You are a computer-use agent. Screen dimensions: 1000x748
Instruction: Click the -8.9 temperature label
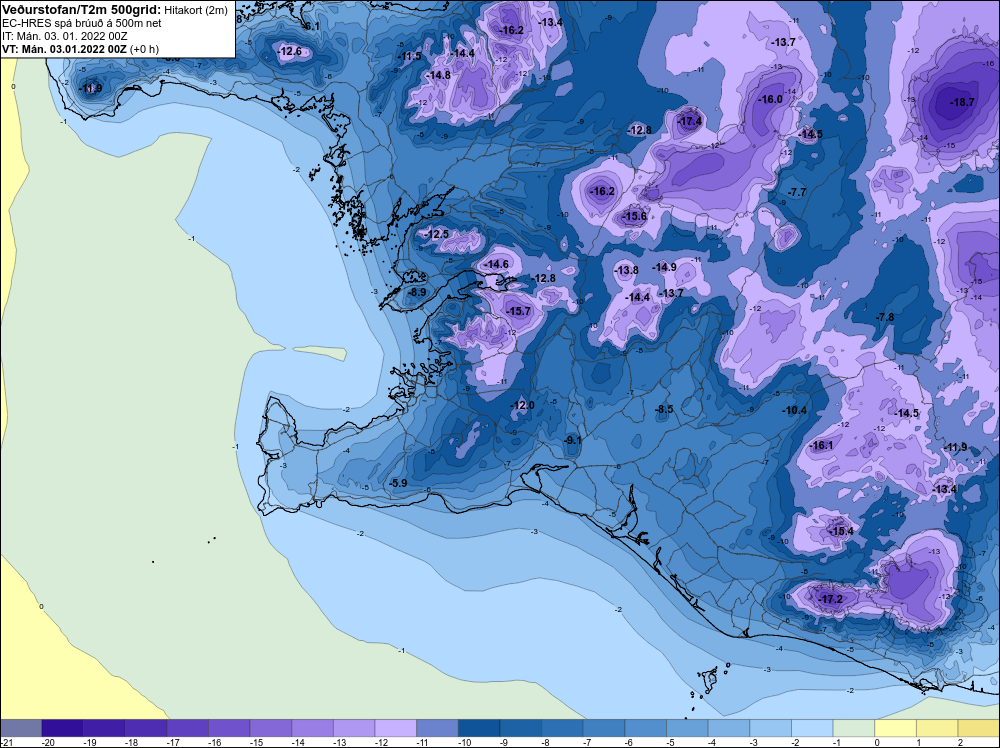point(416,292)
